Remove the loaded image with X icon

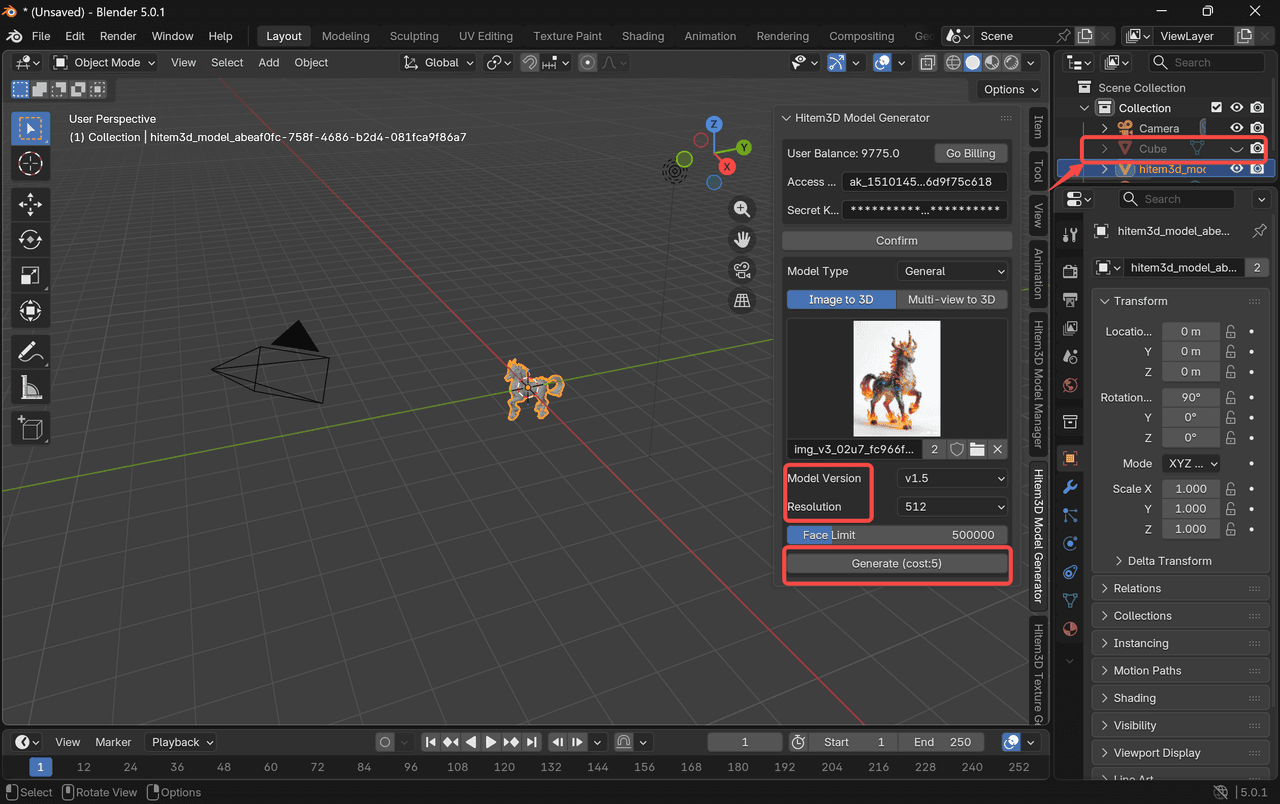(x=997, y=450)
